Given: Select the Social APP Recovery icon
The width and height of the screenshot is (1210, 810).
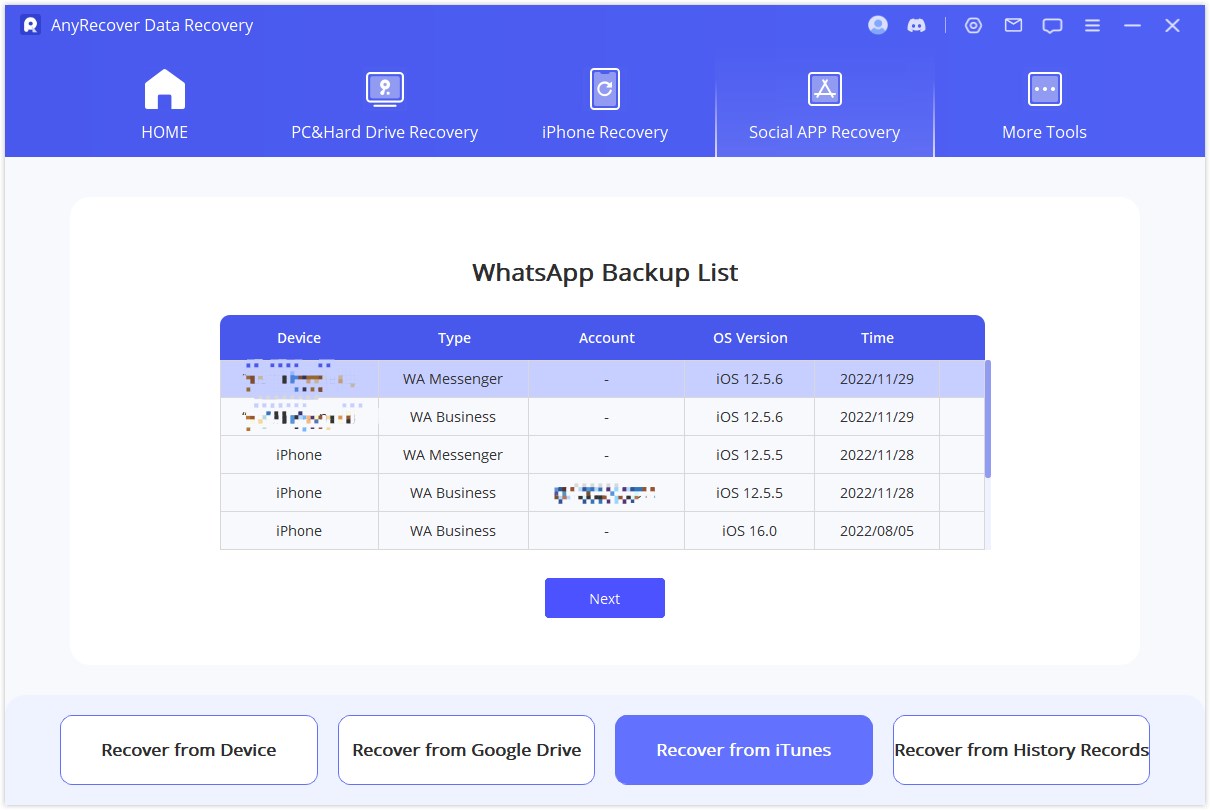Looking at the screenshot, I should (824, 89).
